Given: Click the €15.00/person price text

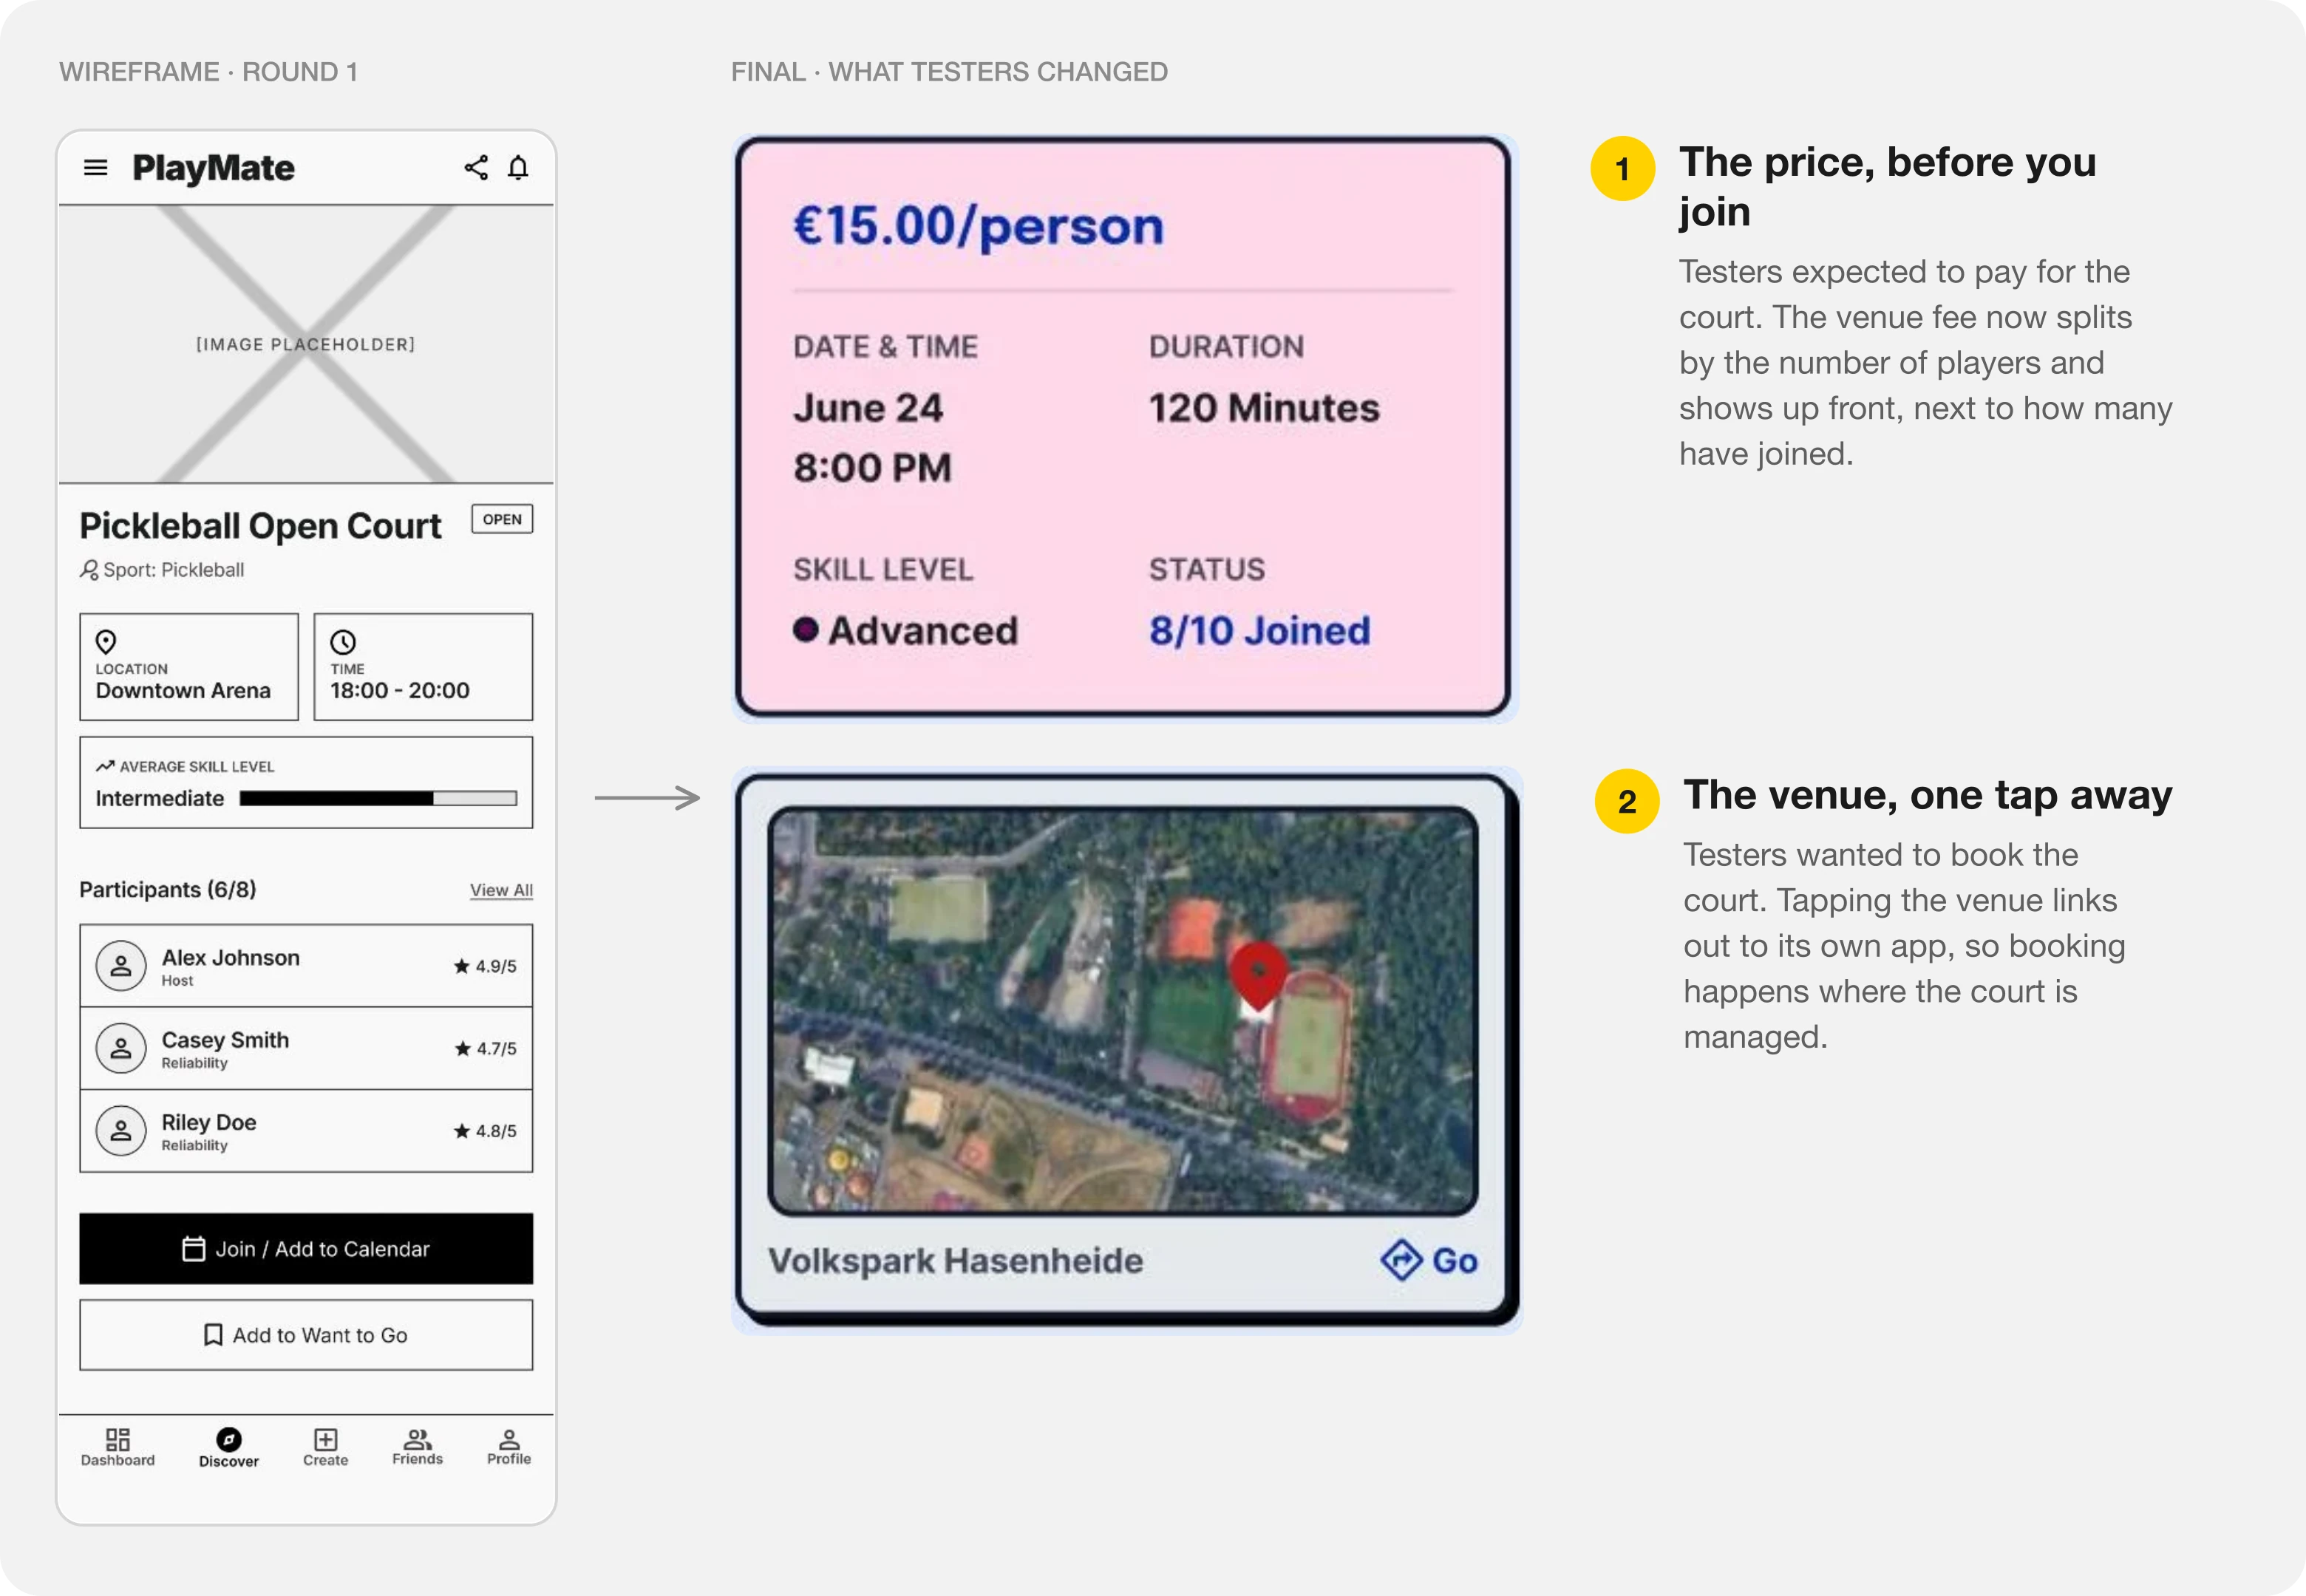Looking at the screenshot, I should (x=979, y=226).
